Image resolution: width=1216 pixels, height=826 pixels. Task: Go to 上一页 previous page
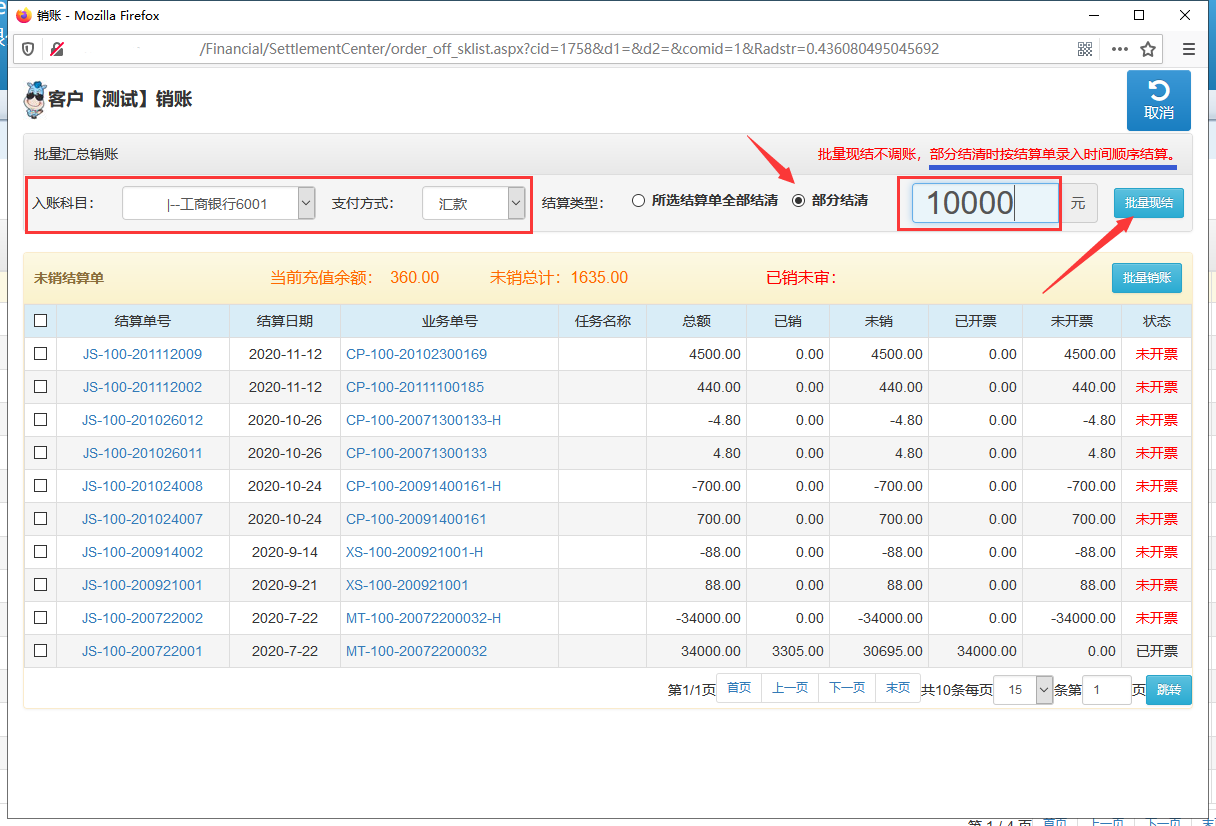click(790, 688)
